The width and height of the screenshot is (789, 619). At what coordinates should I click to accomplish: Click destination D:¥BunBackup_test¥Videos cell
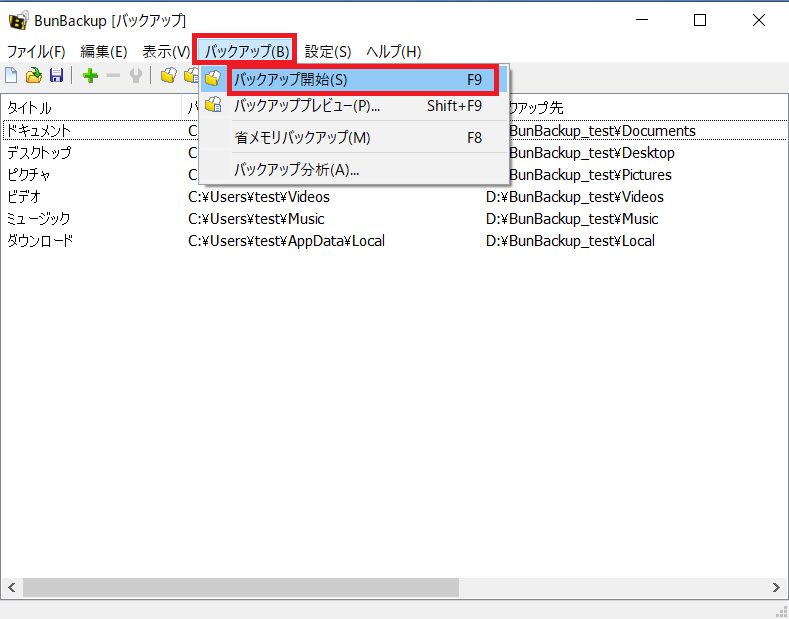click(x=575, y=197)
